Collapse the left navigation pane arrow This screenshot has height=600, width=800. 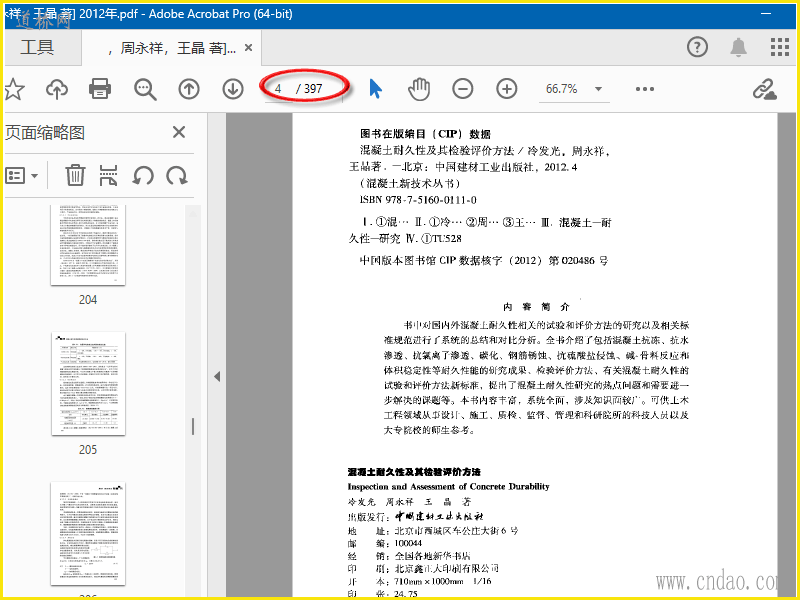(x=217, y=377)
